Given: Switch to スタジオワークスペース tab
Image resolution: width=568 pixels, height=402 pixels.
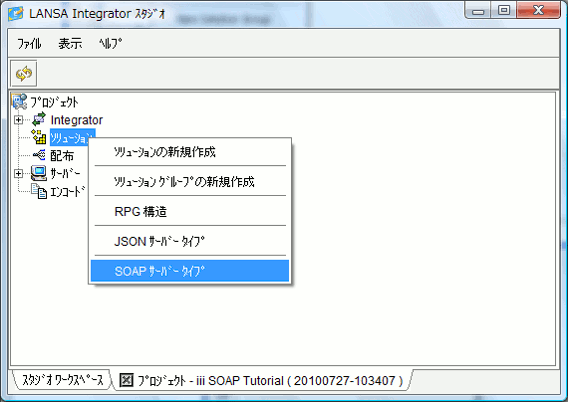Looking at the screenshot, I should click(x=62, y=380).
